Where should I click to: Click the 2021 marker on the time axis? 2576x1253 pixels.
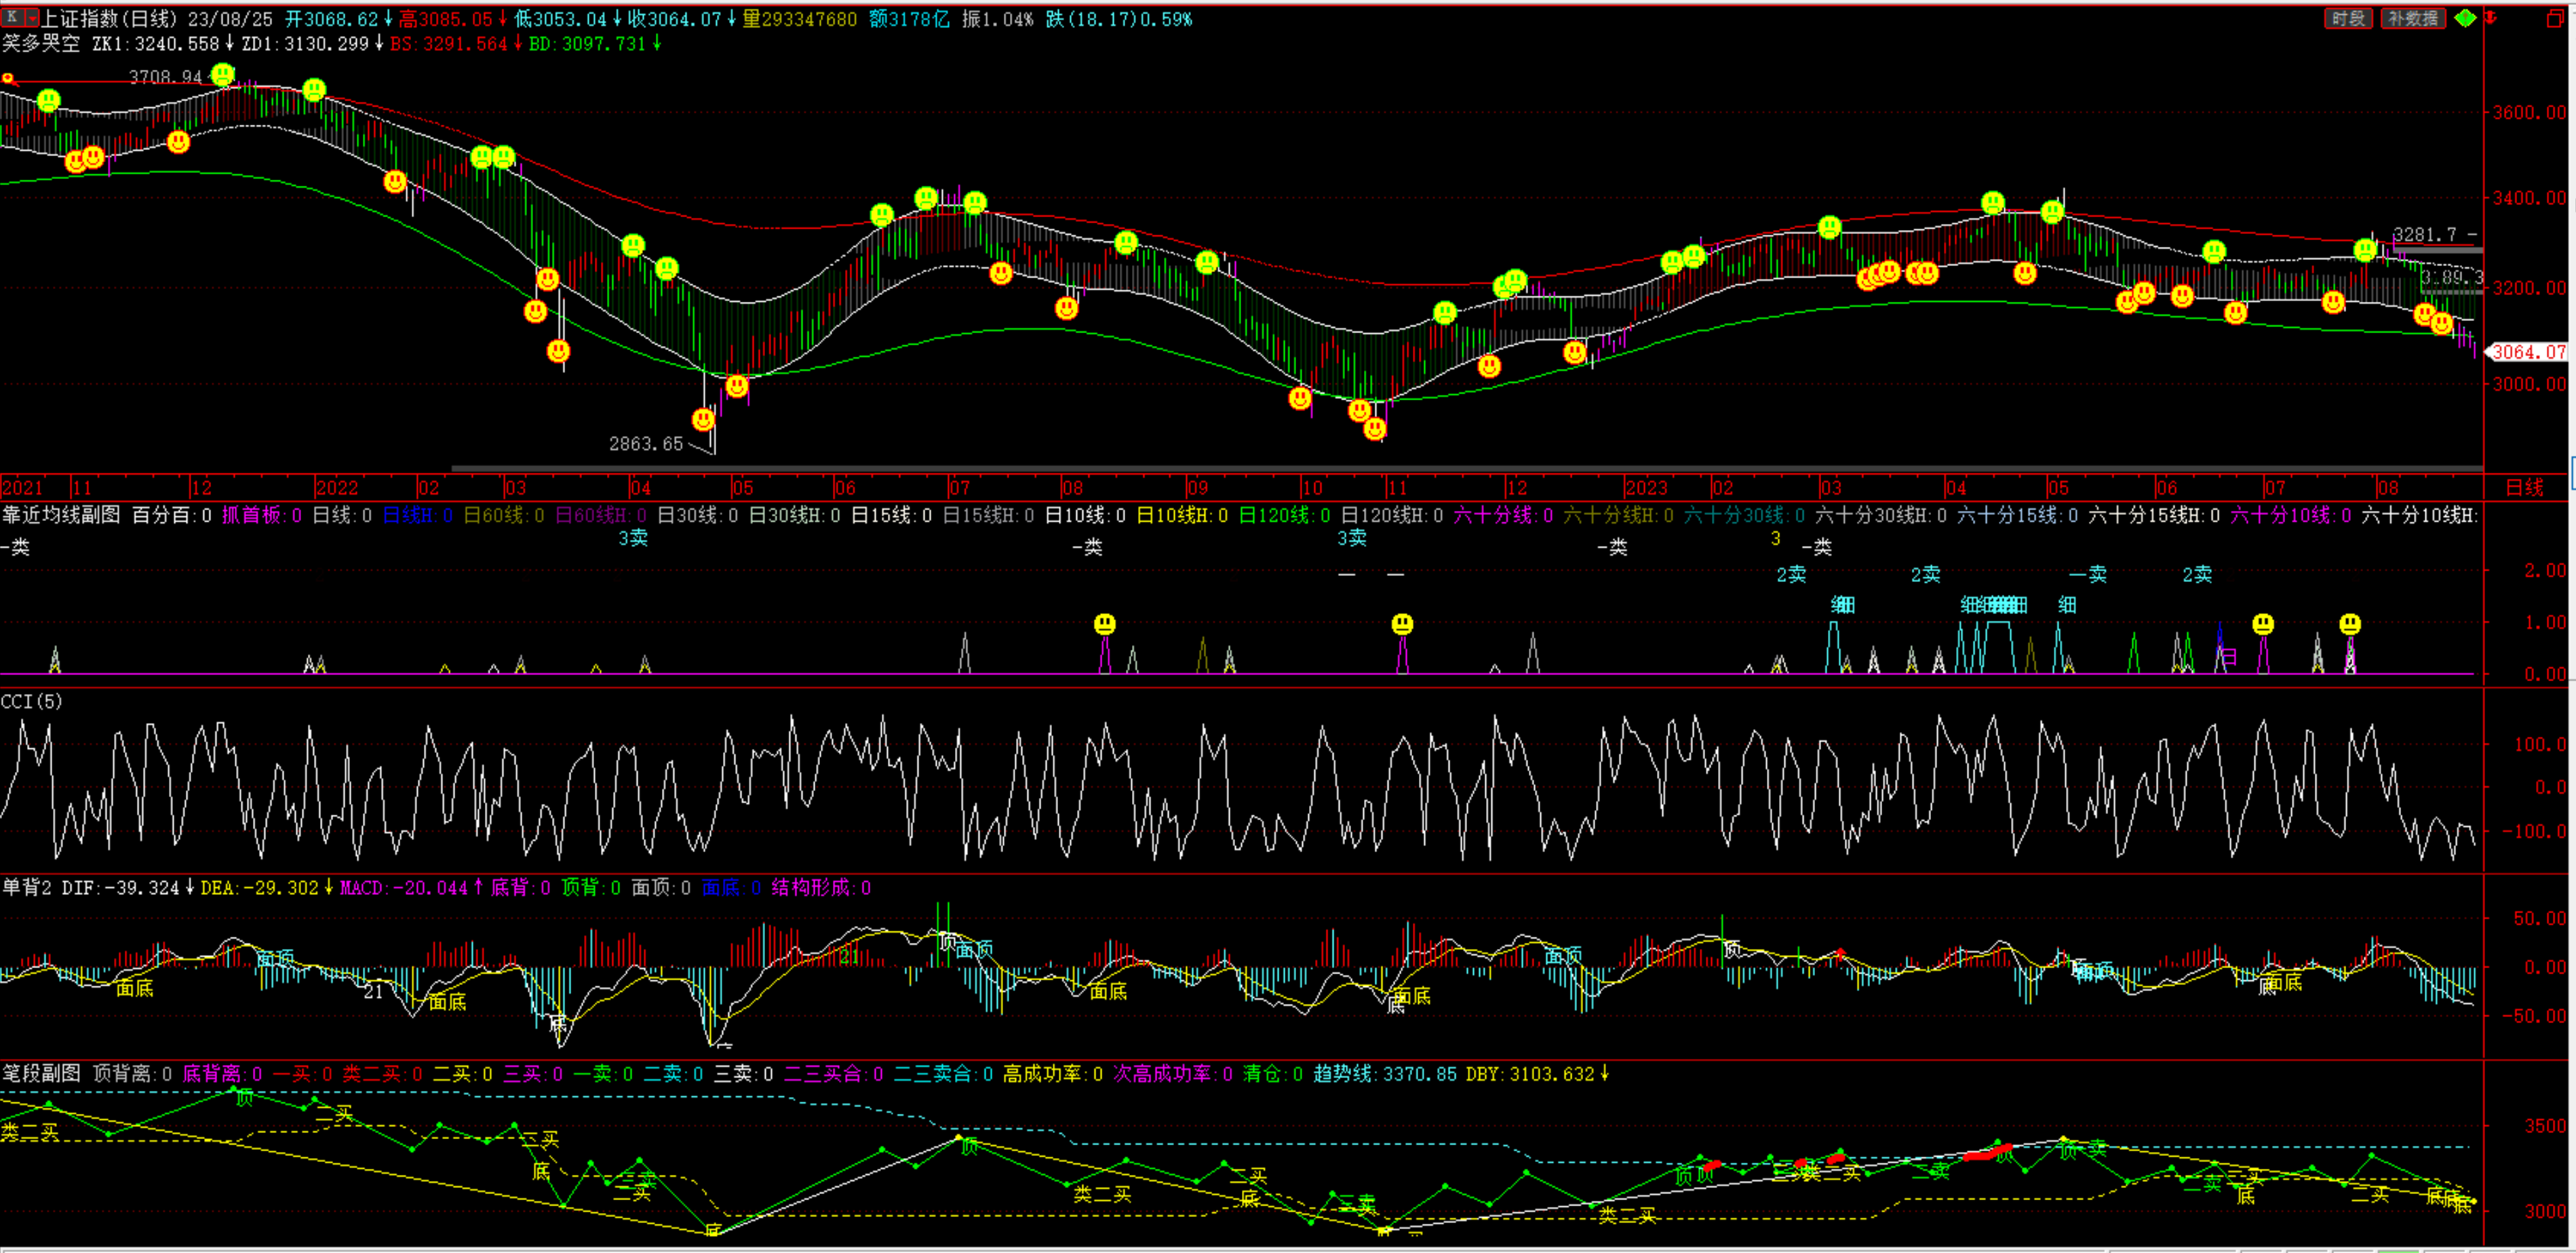click(23, 488)
